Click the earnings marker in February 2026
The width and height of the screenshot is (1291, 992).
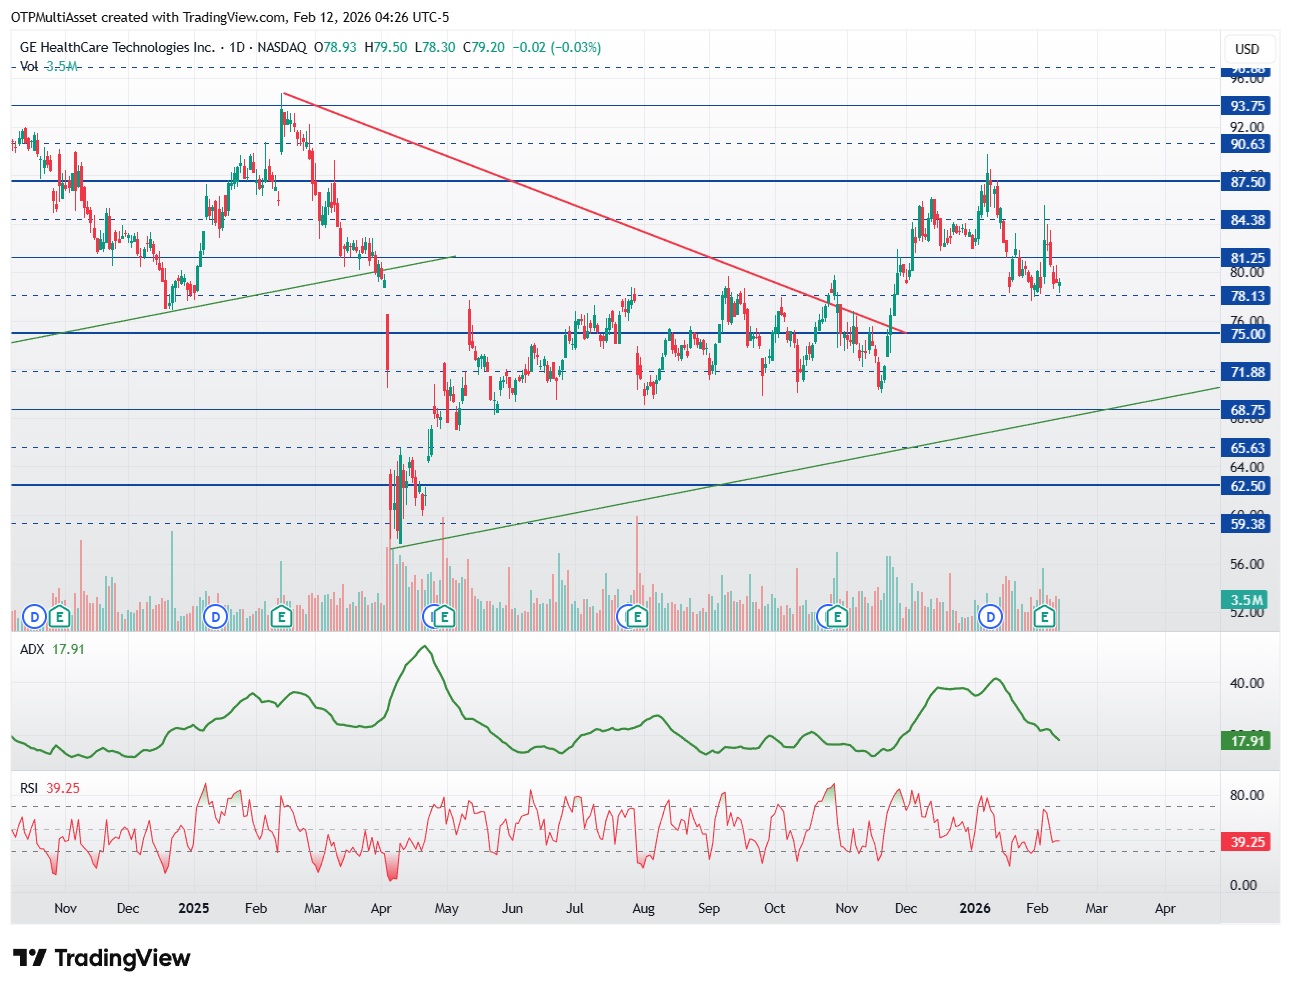1045,617
